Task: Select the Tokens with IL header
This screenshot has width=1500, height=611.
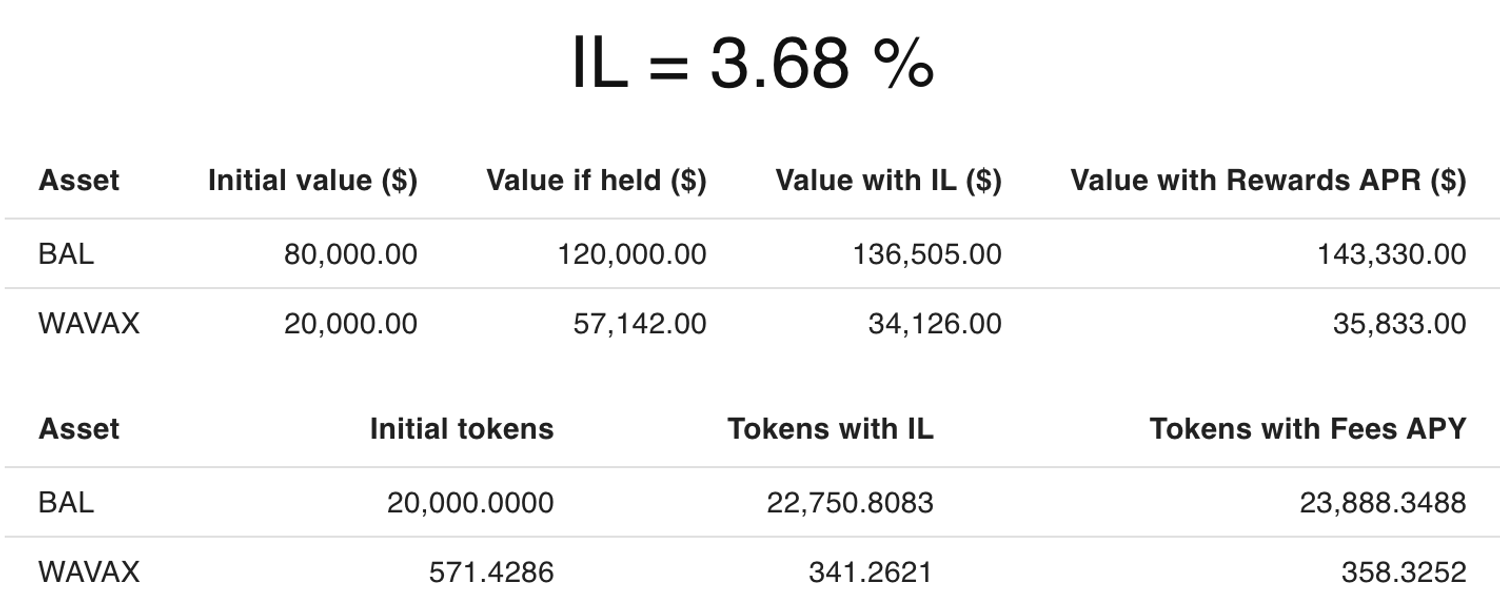Action: pyautogui.click(x=830, y=429)
